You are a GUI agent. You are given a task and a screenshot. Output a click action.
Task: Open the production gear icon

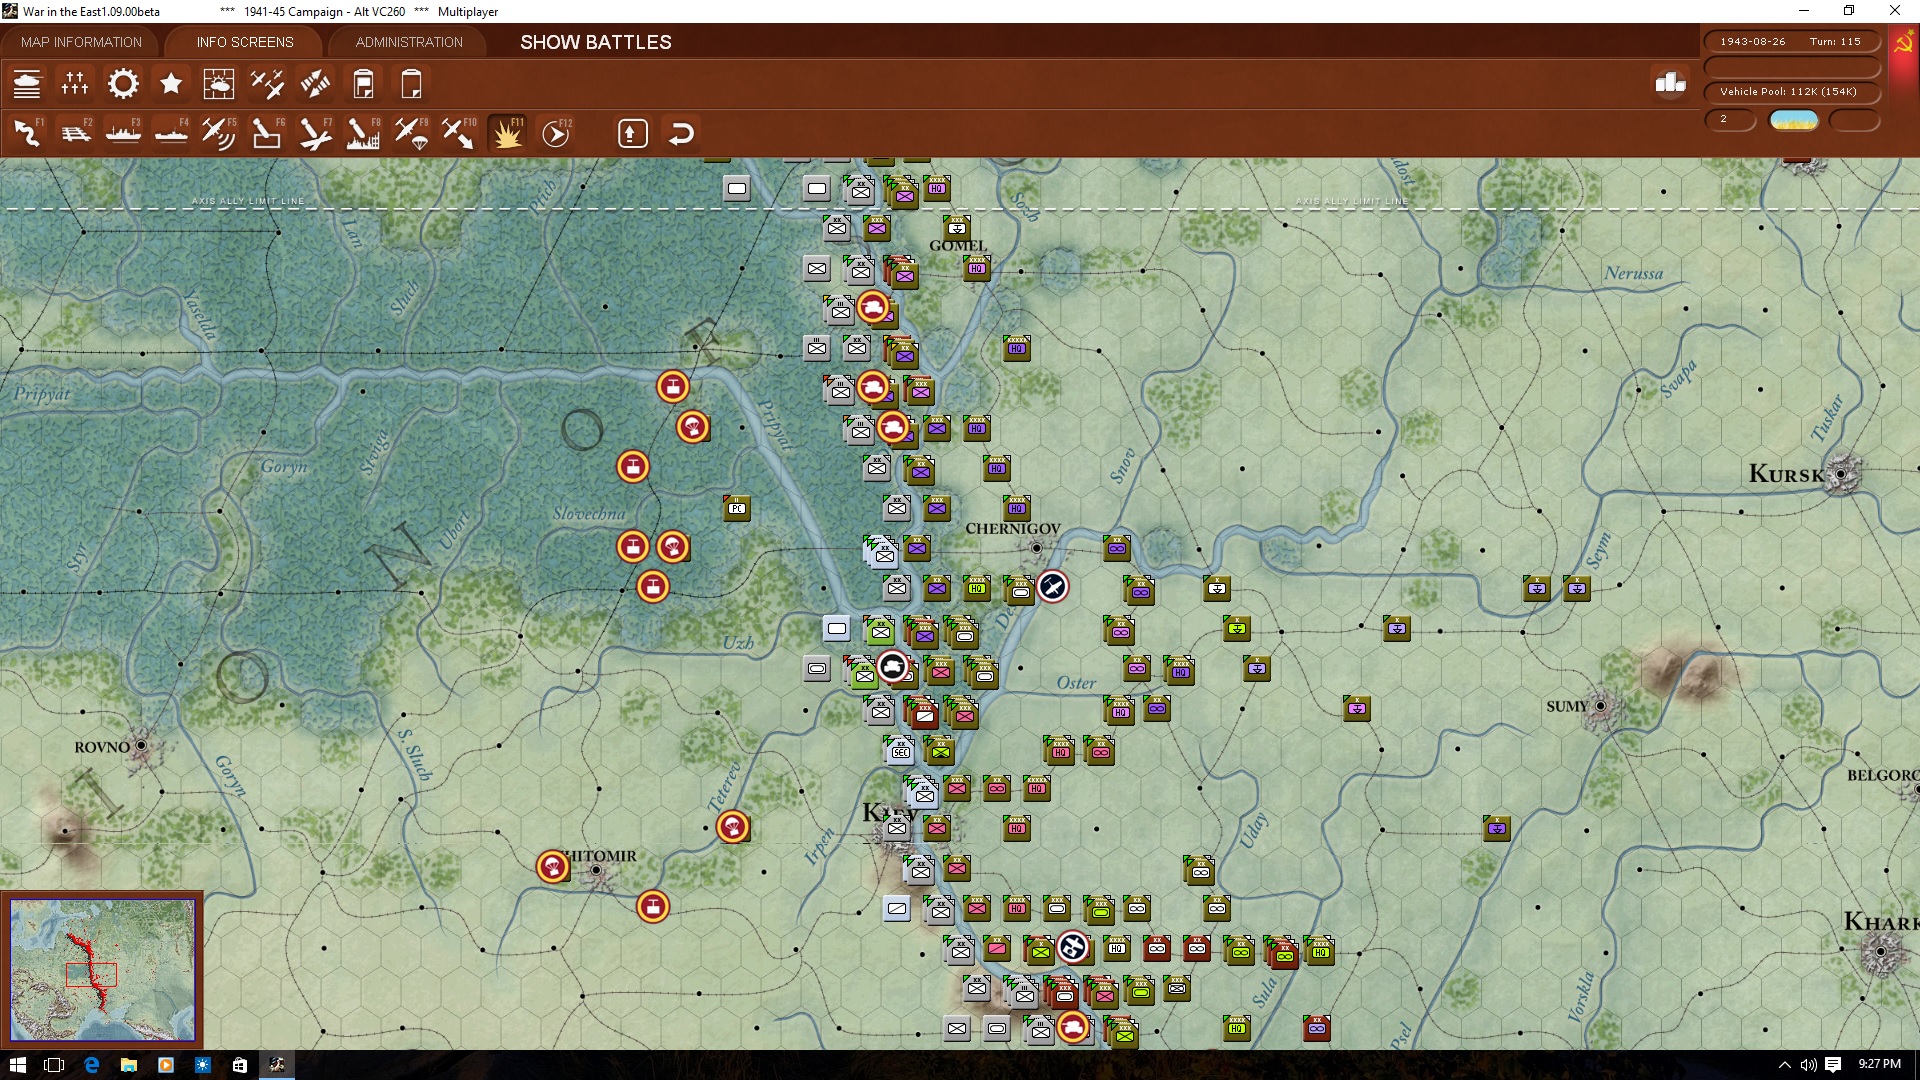tap(123, 84)
